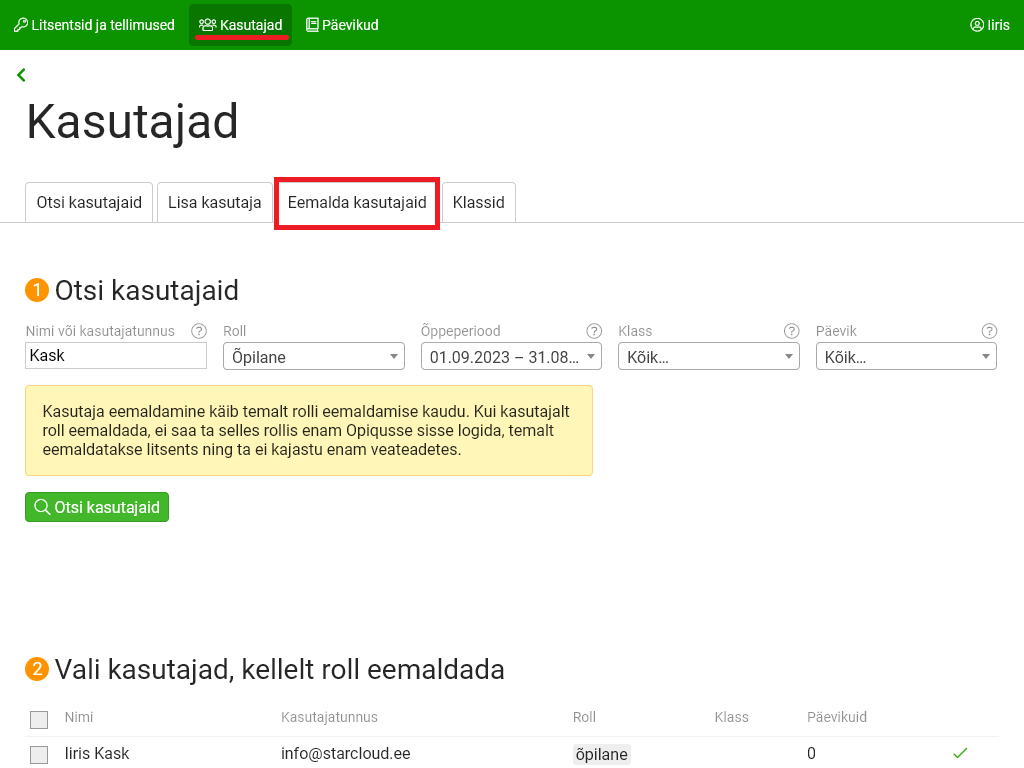Toggle the select-all checkbox in table header
The height and width of the screenshot is (768, 1024).
(x=39, y=719)
